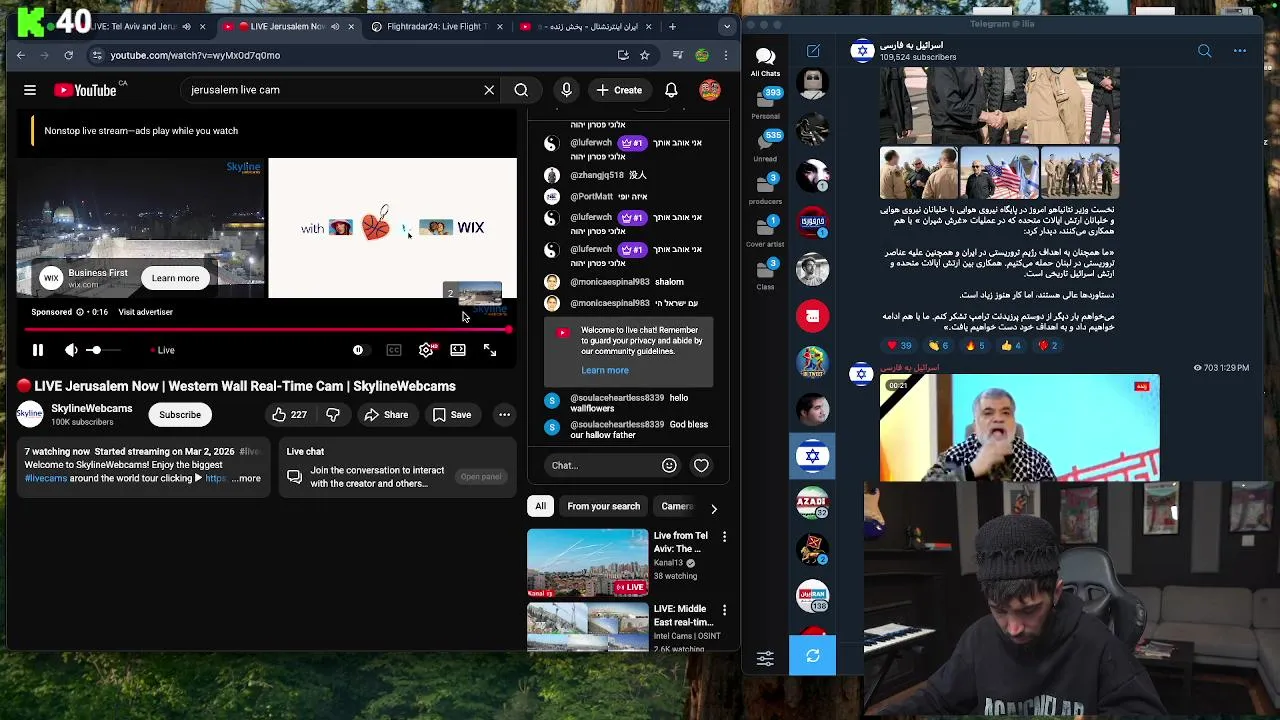Open the Create menu on YouTube
Screen dimensions: 1280x720
coord(620,90)
